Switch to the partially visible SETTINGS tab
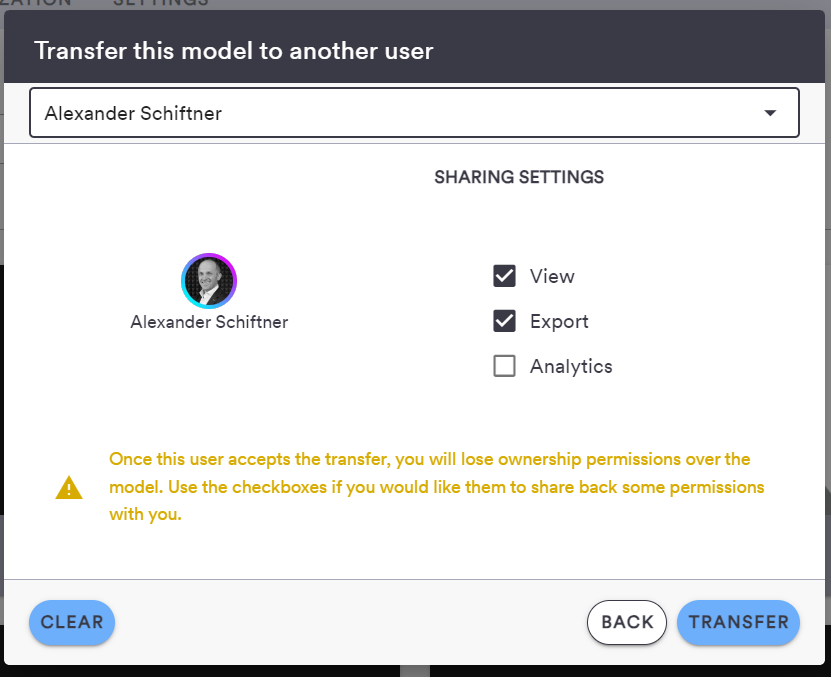Viewport: 831px width, 677px height. (160, 3)
